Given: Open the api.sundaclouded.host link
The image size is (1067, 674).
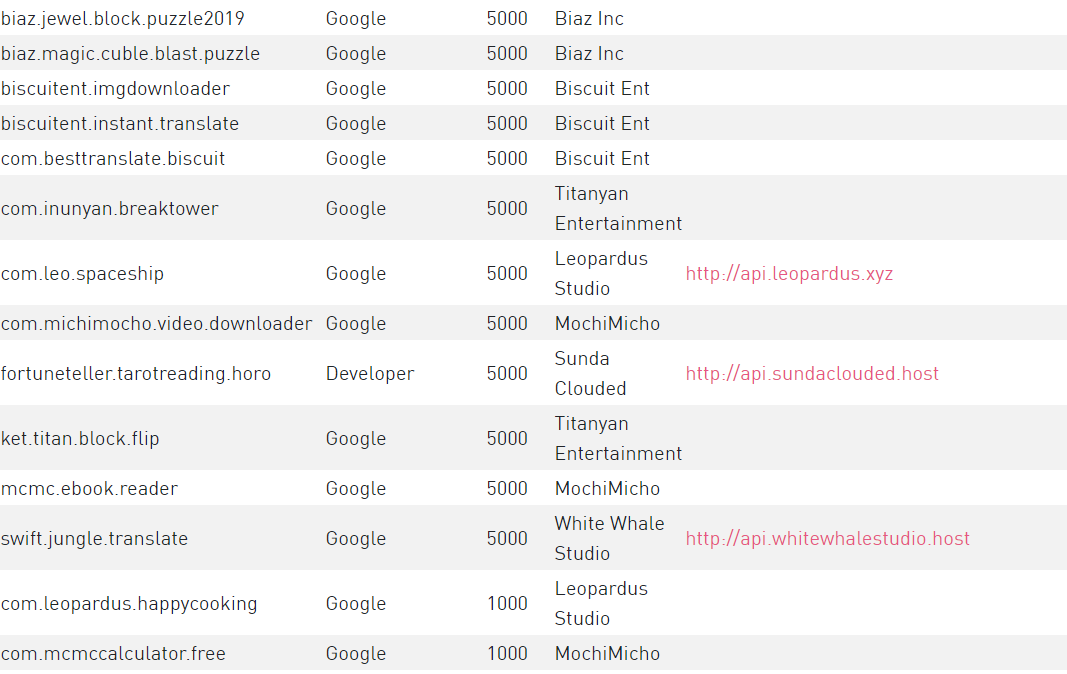Looking at the screenshot, I should [x=812, y=374].
